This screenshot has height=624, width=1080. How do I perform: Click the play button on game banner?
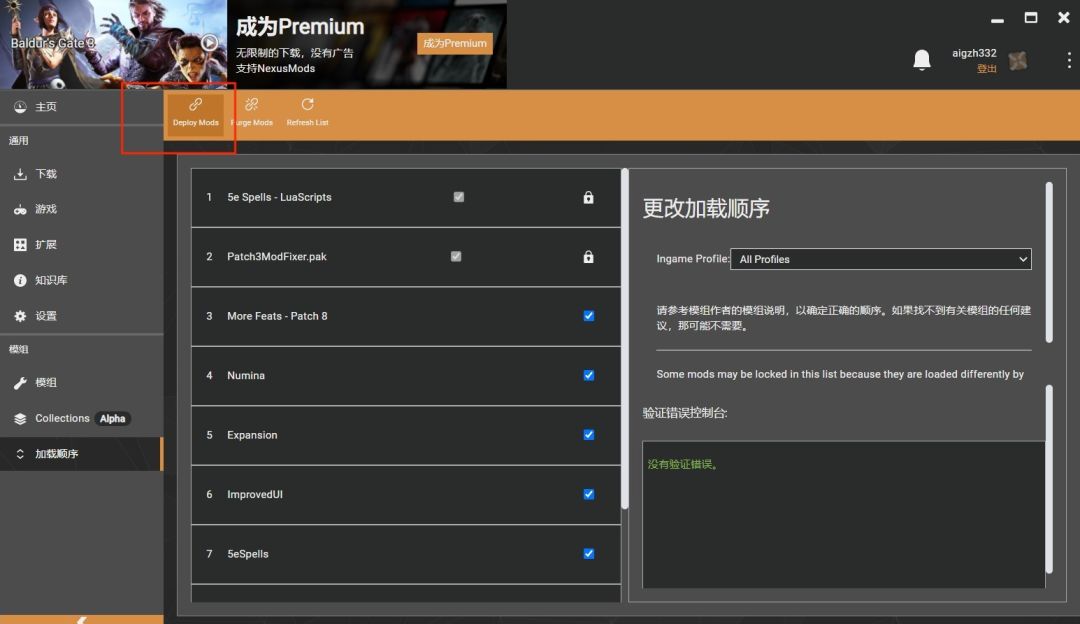209,43
